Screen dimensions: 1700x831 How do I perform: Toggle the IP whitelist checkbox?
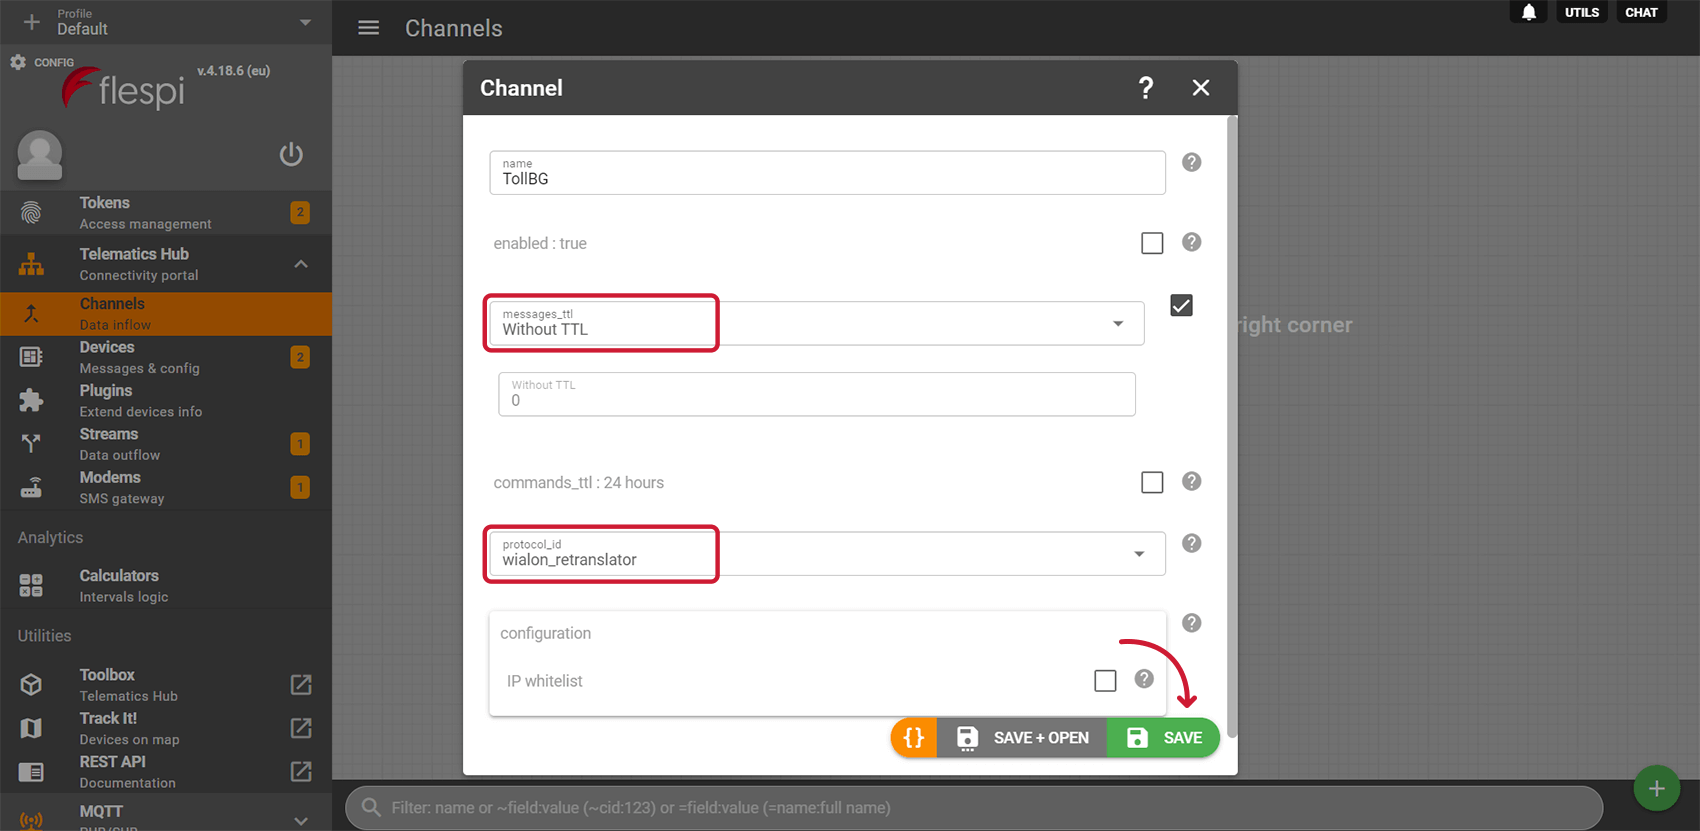point(1105,681)
